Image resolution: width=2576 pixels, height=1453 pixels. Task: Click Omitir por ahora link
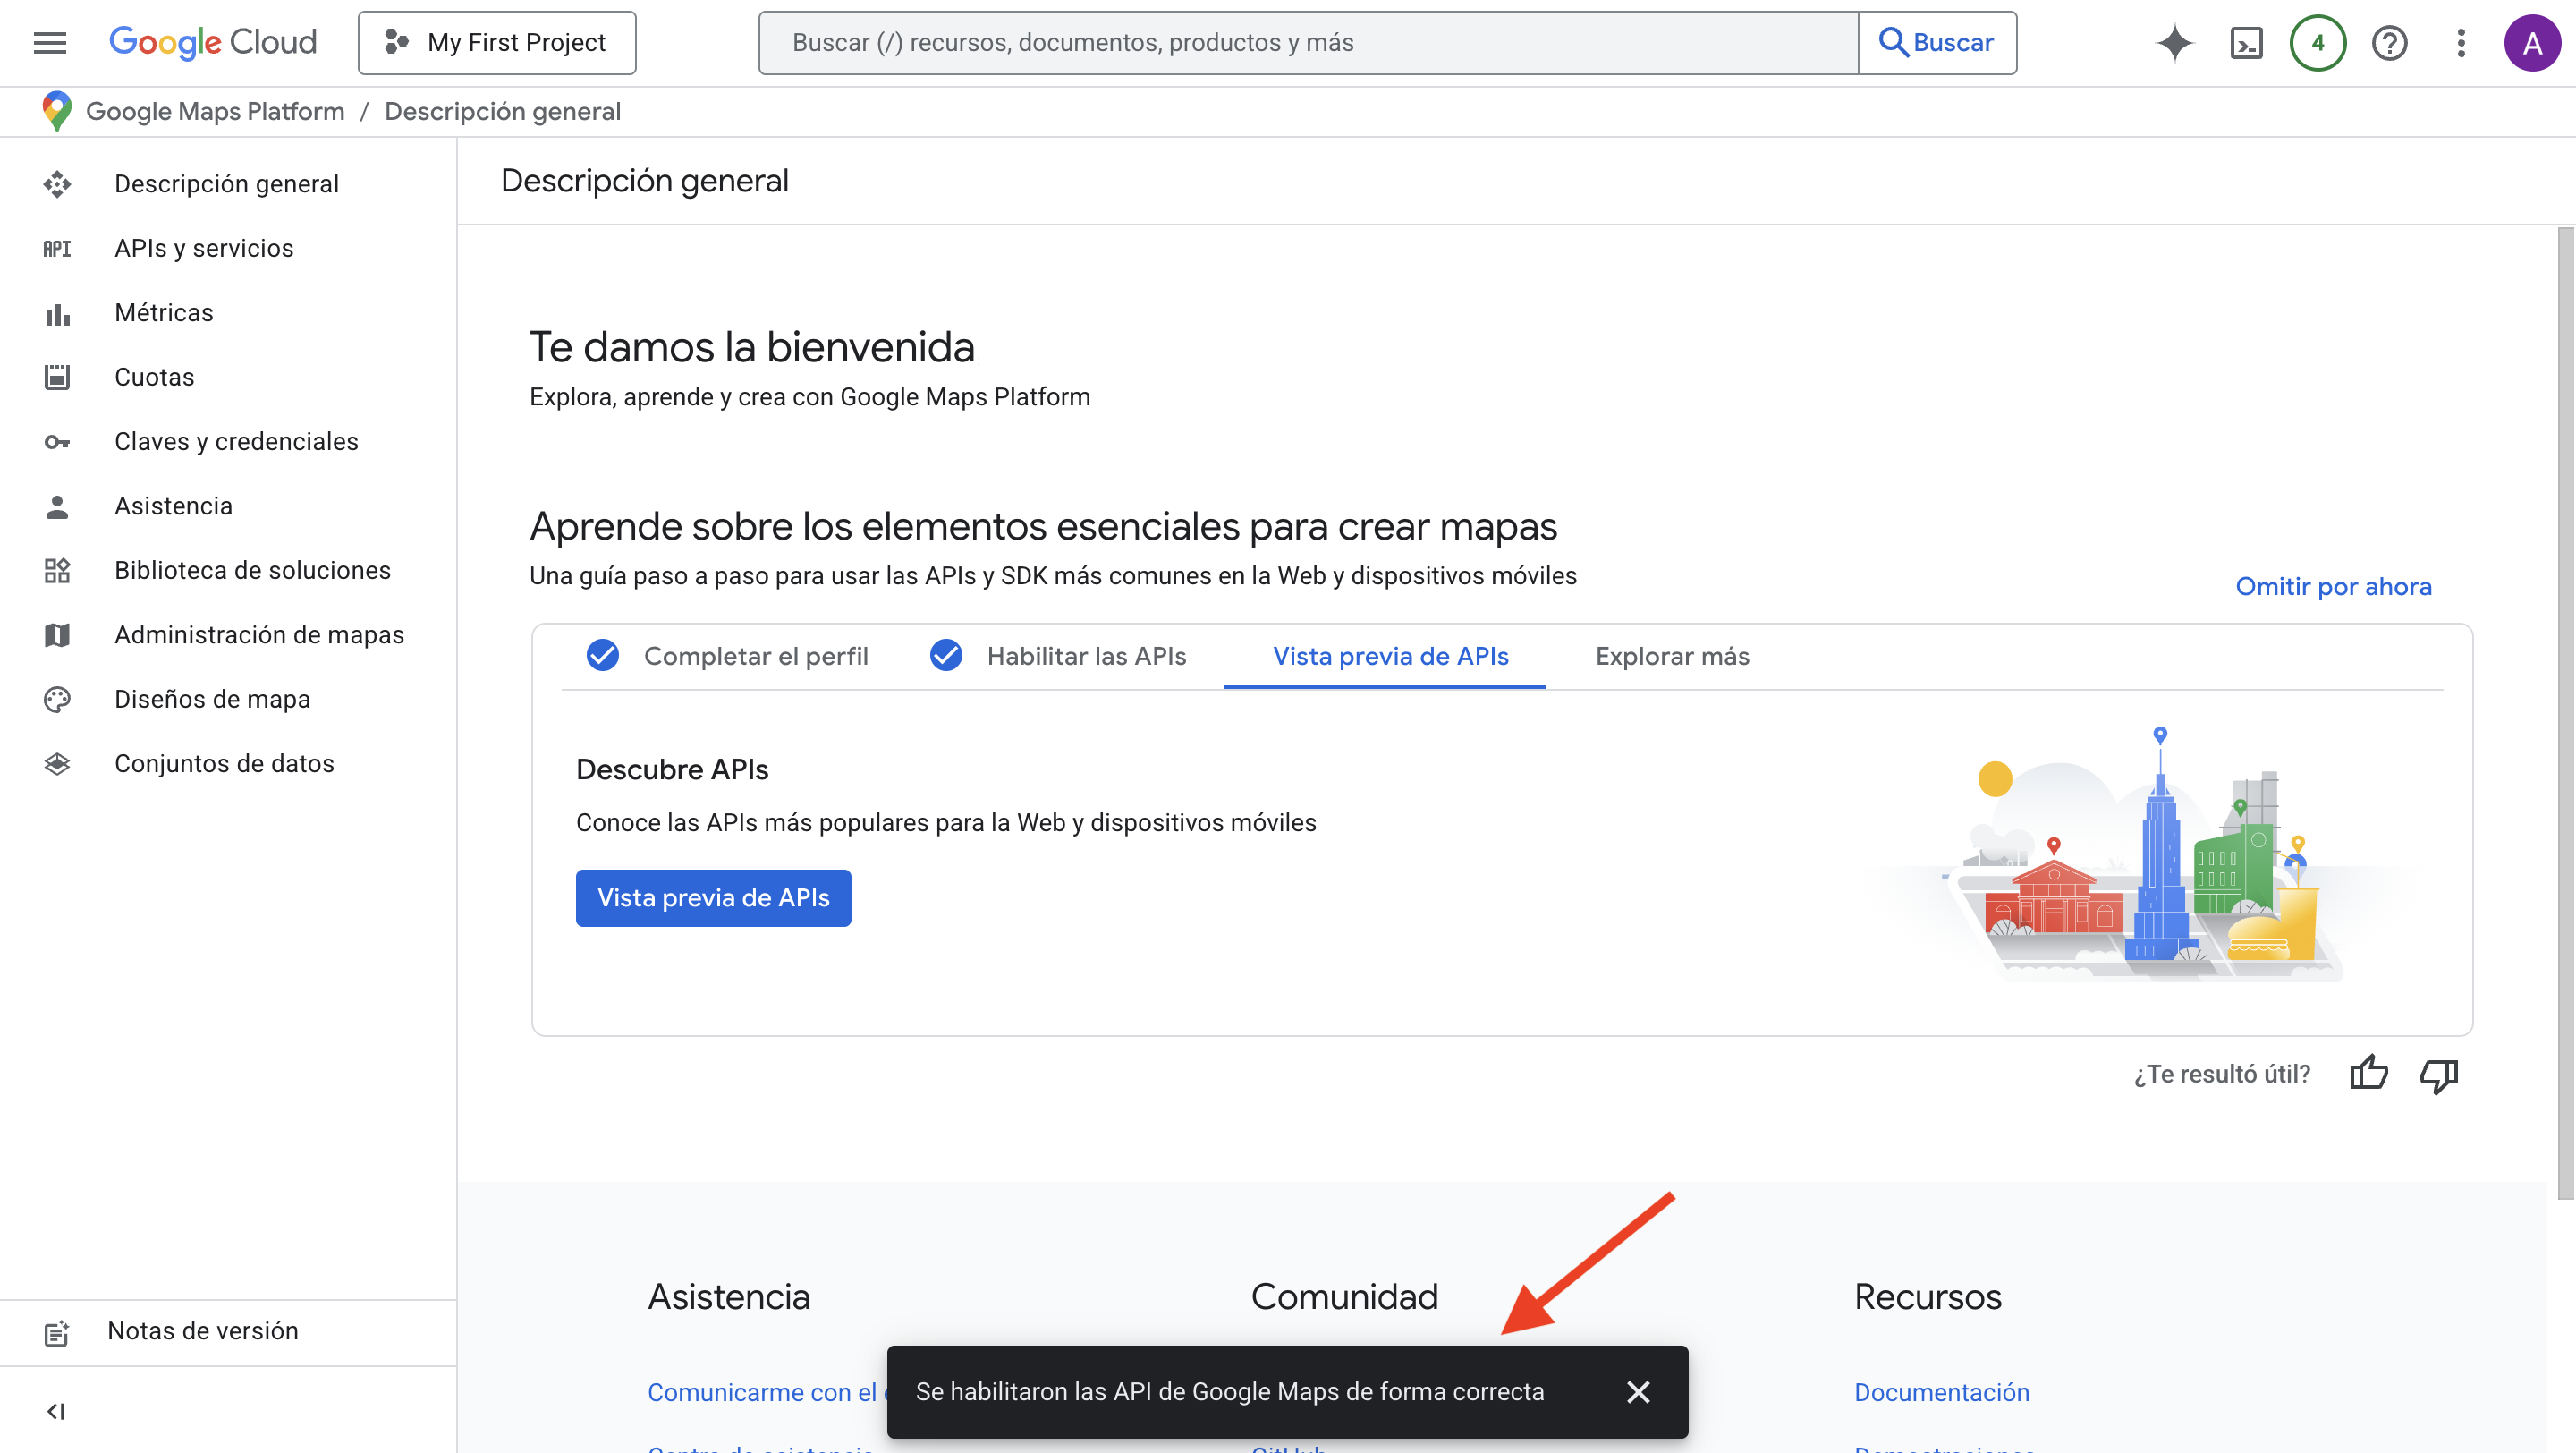point(2333,586)
